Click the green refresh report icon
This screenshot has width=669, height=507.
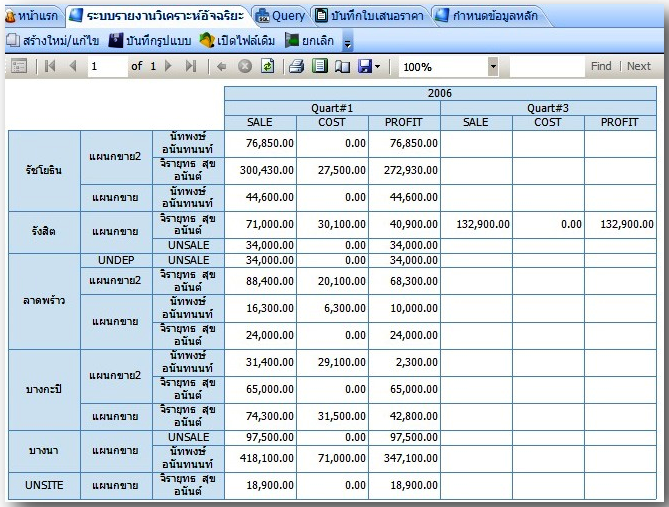coord(267,66)
